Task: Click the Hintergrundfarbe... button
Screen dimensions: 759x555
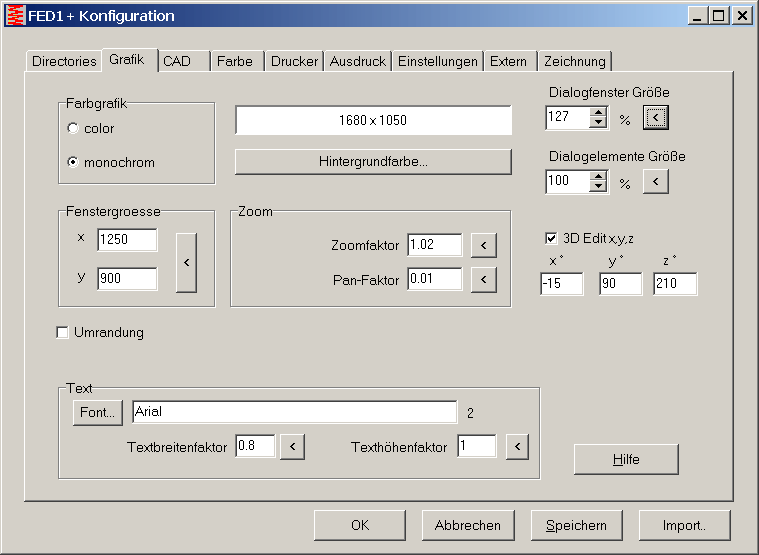Action: pos(373,162)
